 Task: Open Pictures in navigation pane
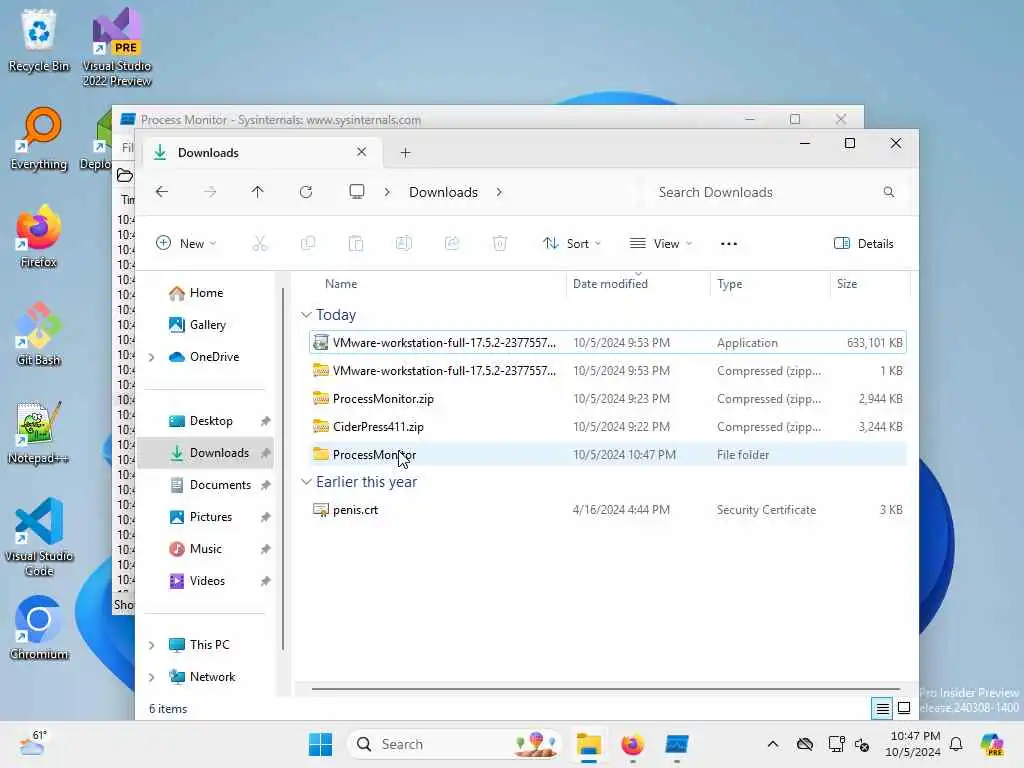(210, 517)
